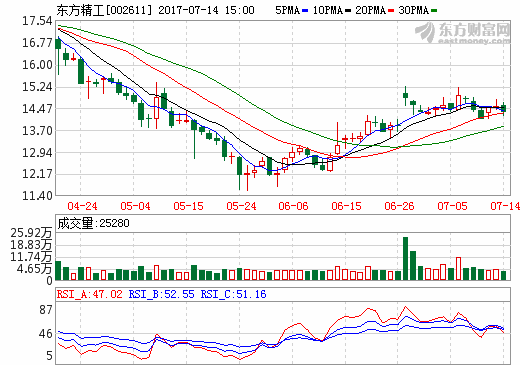The image size is (520, 365).
Task: Click price axis value 16.00
Action: (x=37, y=65)
